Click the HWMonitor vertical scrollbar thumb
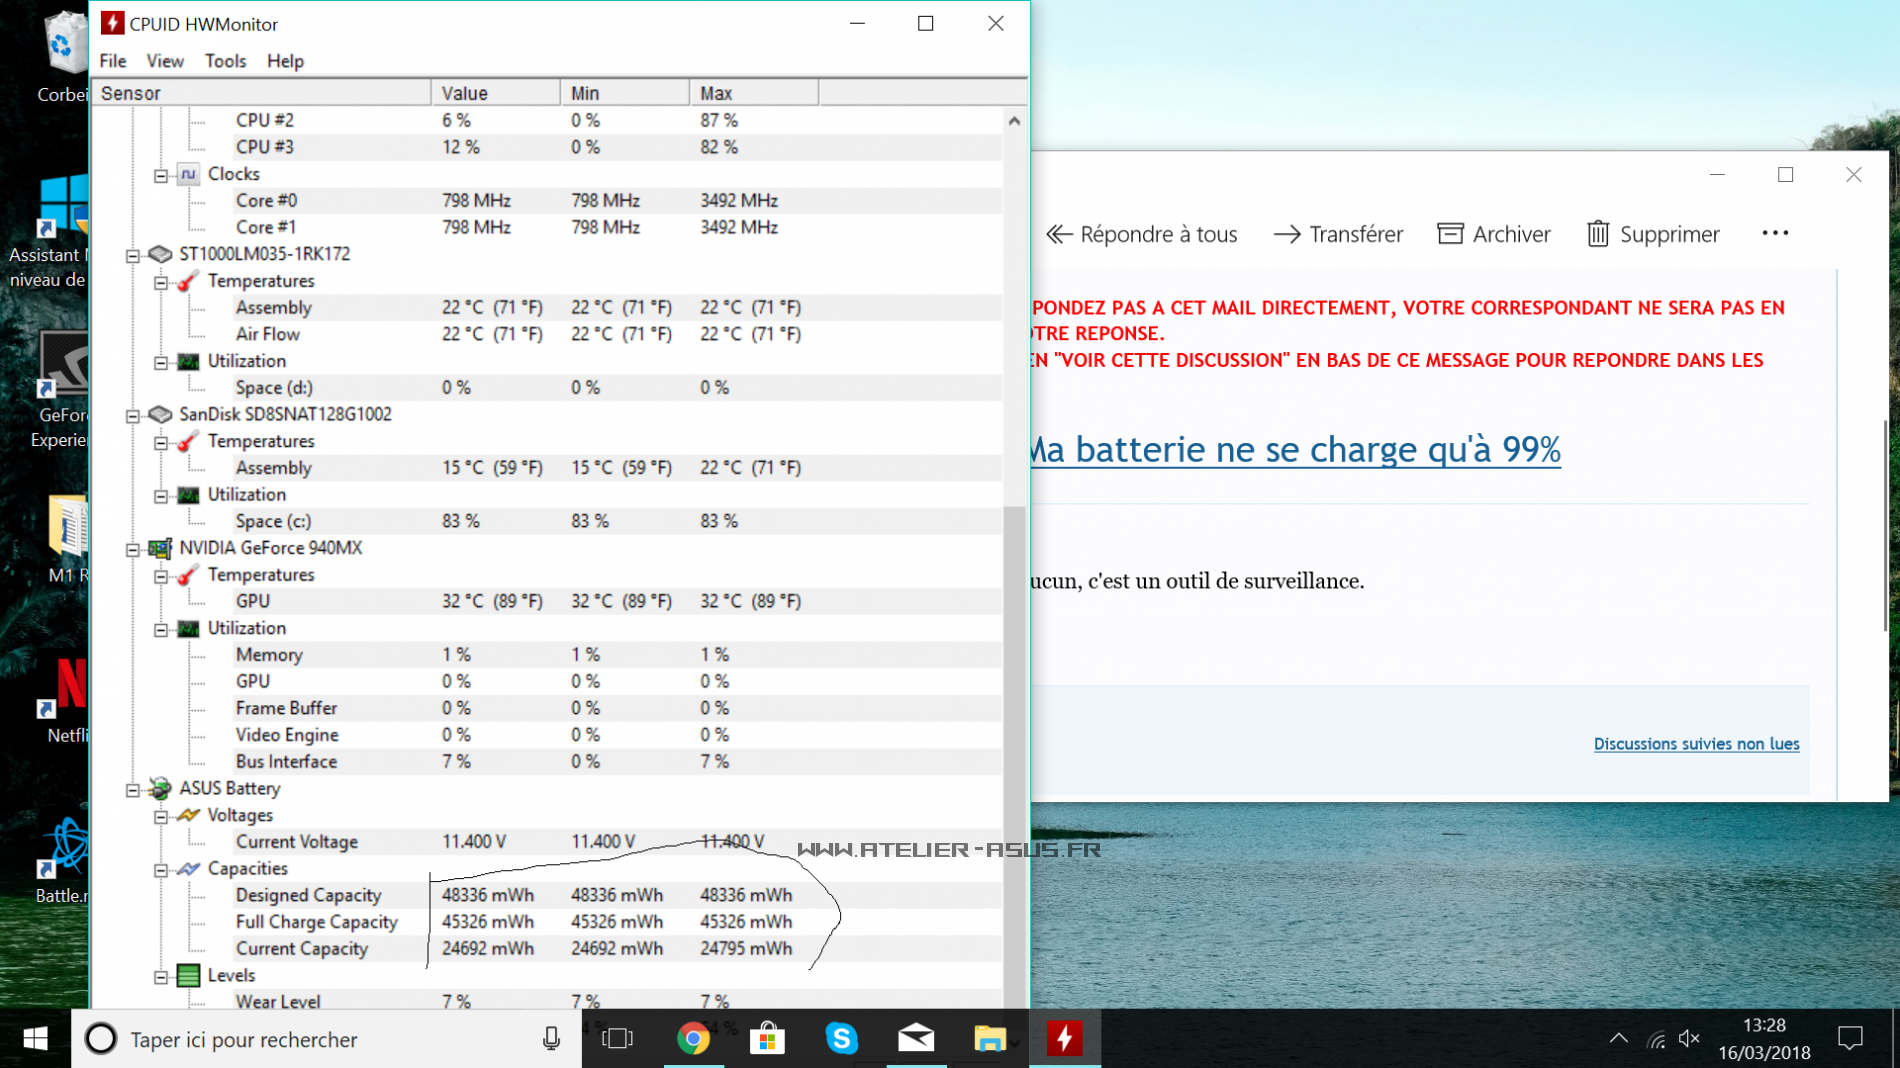Viewport: 1900px width, 1068px height. click(x=1014, y=750)
